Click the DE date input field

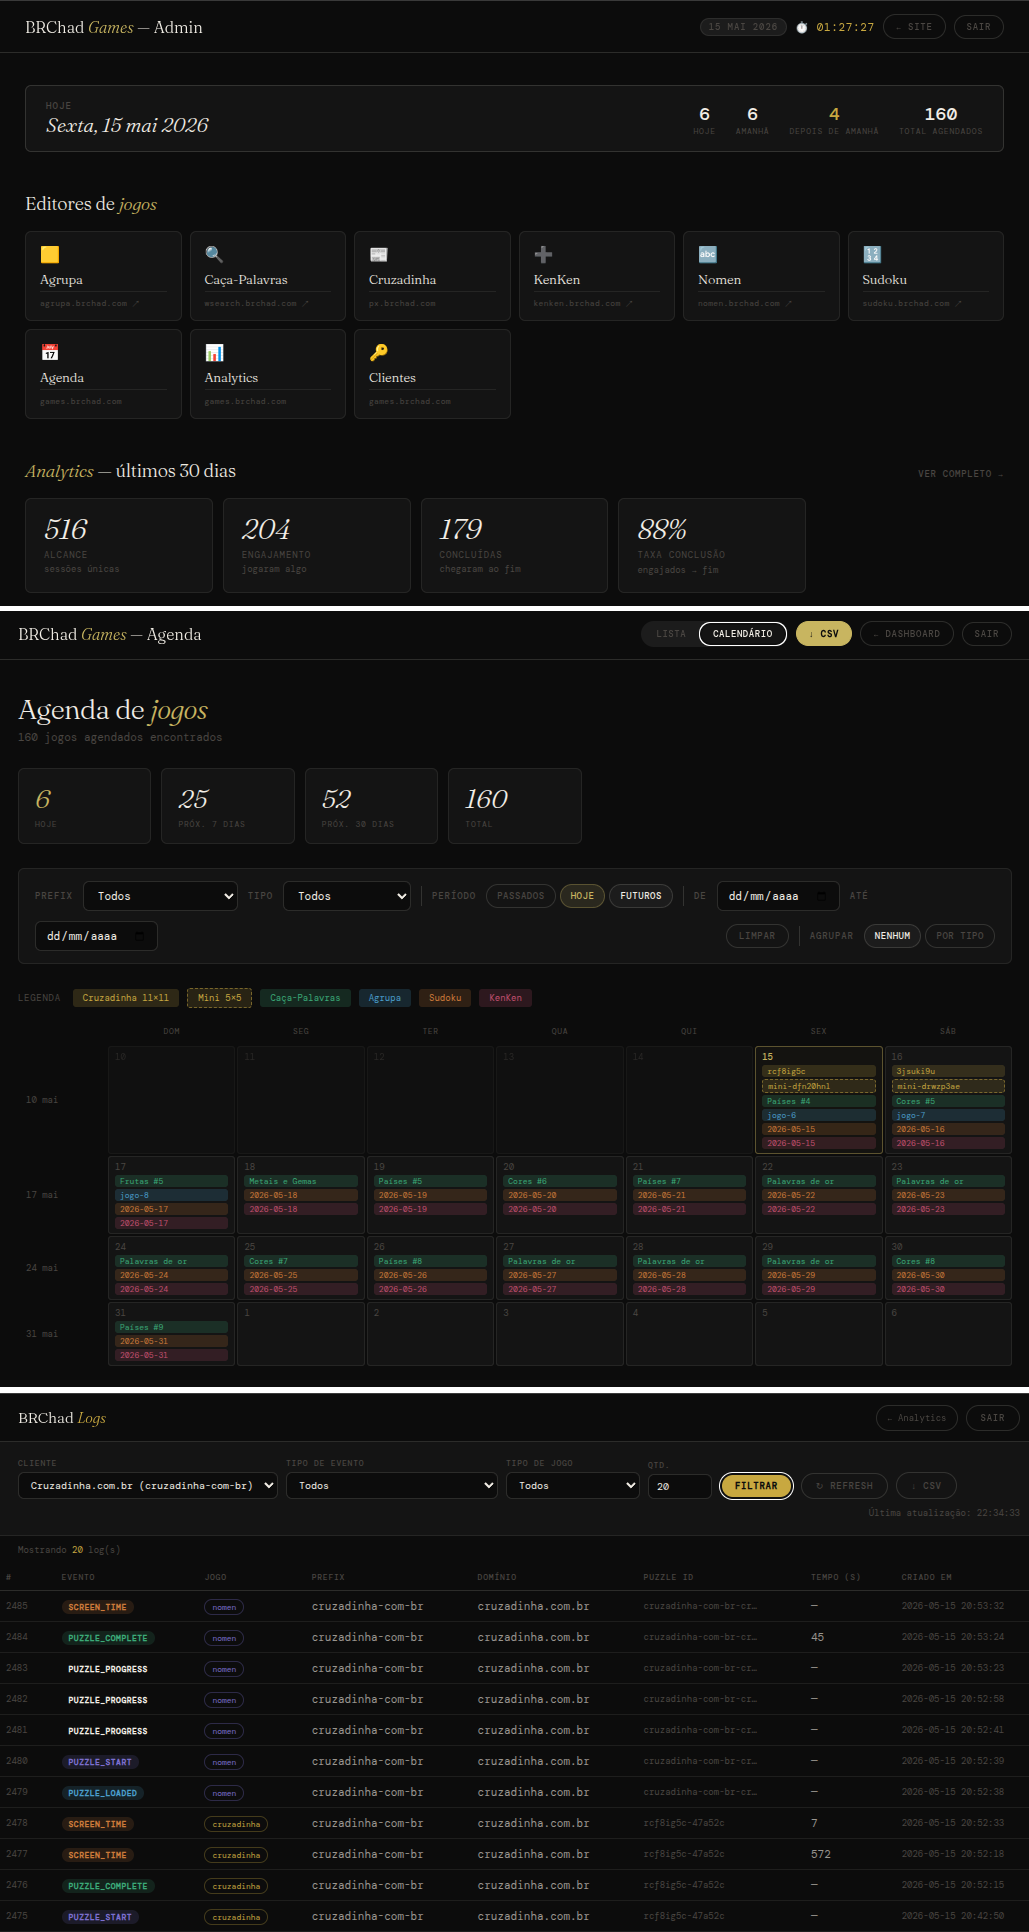(x=778, y=896)
